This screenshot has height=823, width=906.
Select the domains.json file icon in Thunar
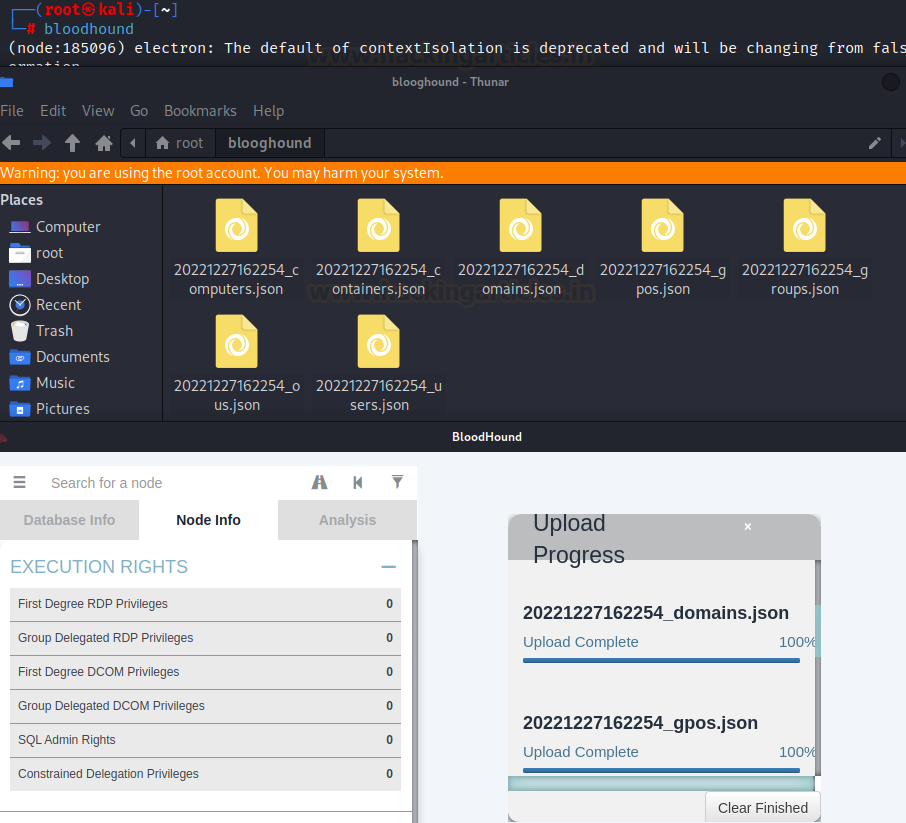[x=521, y=225]
